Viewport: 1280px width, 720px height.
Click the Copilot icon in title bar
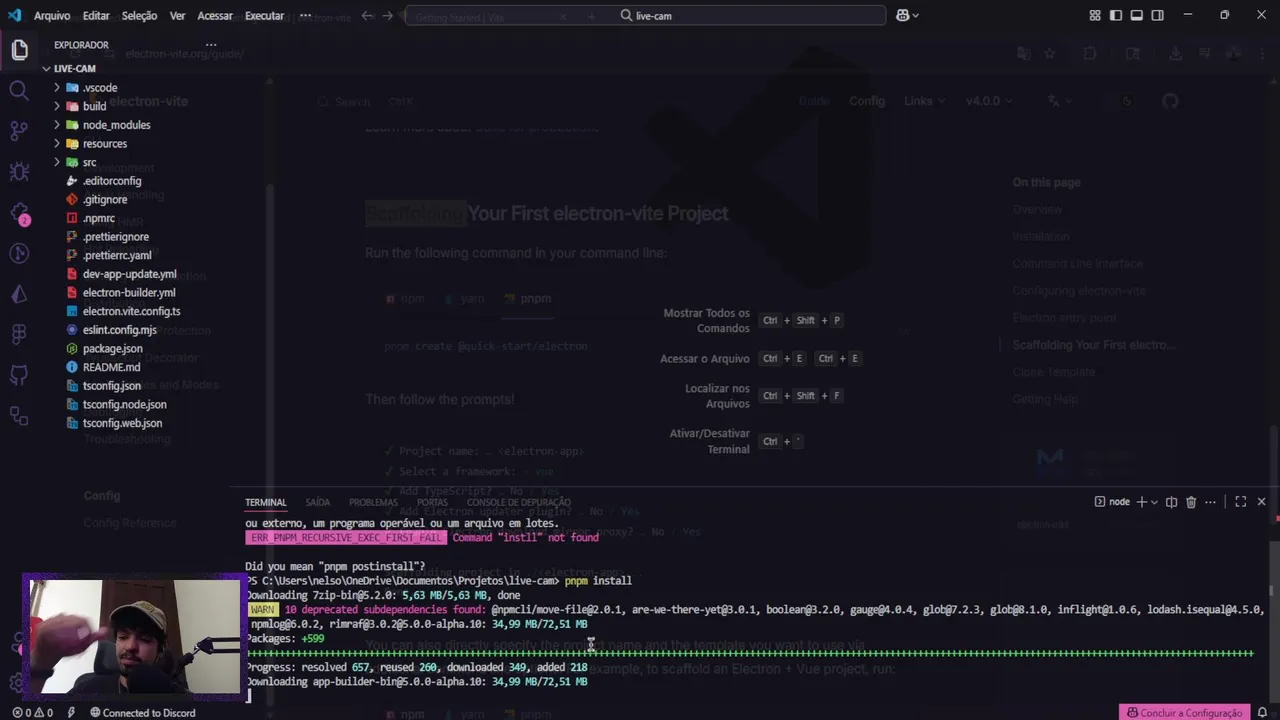[x=902, y=16]
